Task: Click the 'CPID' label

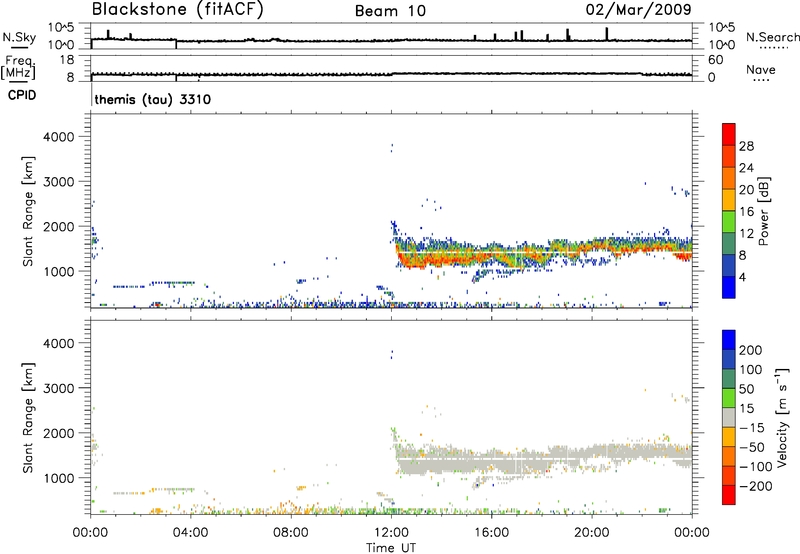Action: pyautogui.click(x=22, y=95)
